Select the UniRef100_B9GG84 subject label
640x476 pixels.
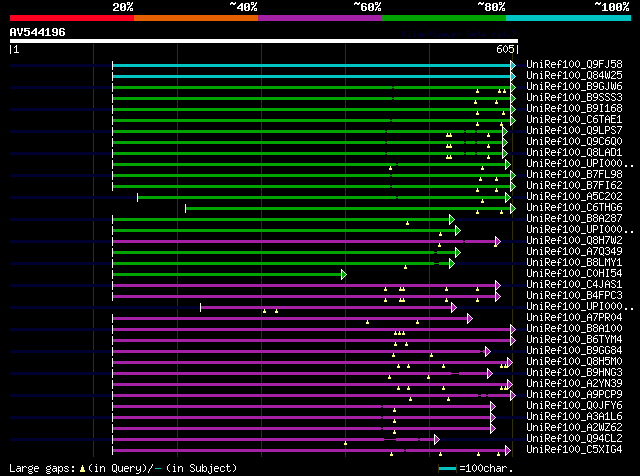[x=574, y=351]
